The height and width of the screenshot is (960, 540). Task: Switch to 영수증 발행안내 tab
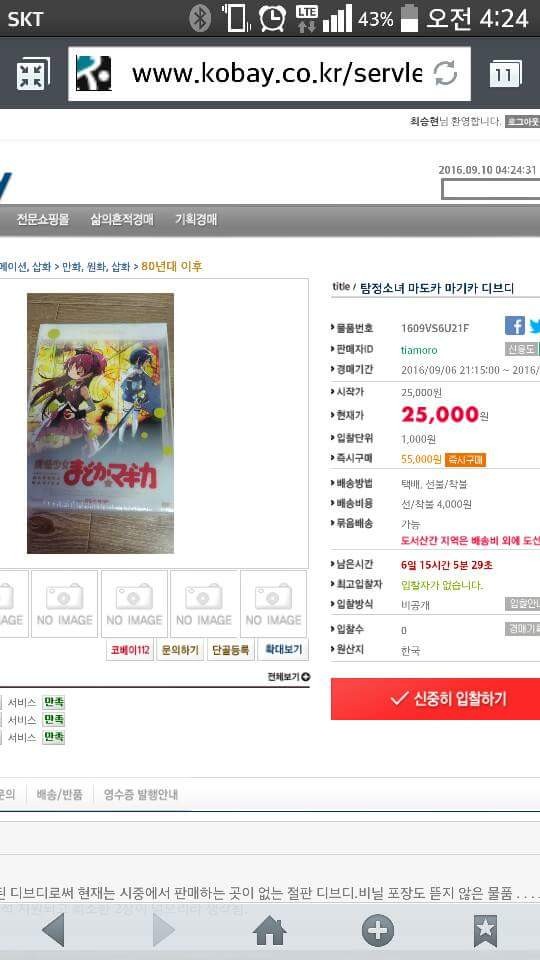(x=140, y=795)
